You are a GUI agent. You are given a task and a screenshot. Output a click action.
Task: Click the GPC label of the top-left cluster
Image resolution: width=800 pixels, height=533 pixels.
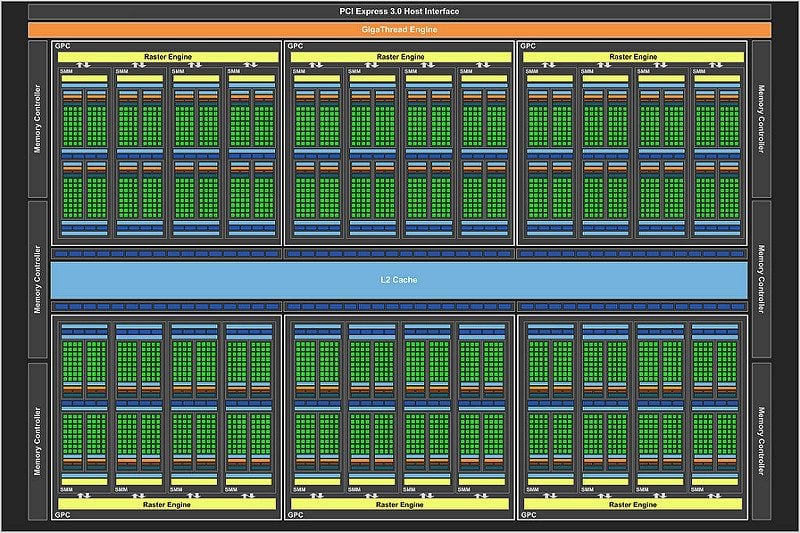(62, 46)
